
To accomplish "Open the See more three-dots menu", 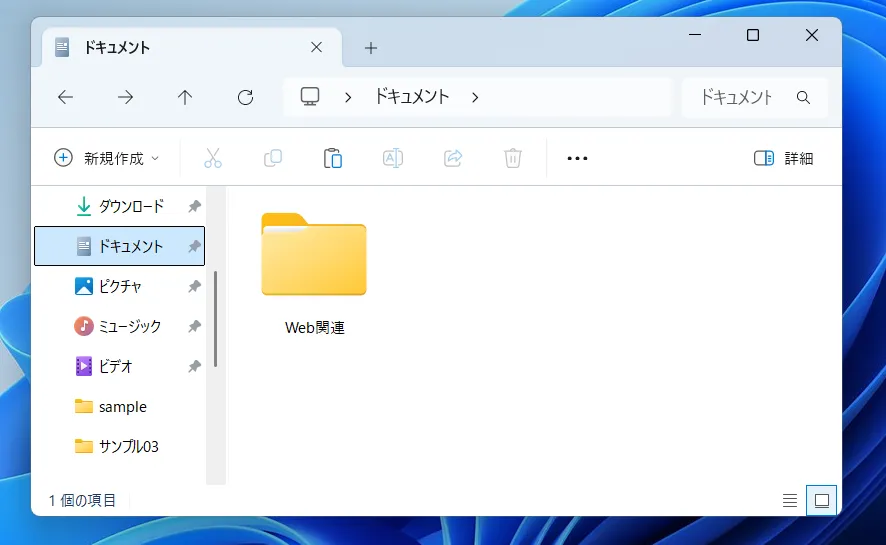I will (577, 158).
